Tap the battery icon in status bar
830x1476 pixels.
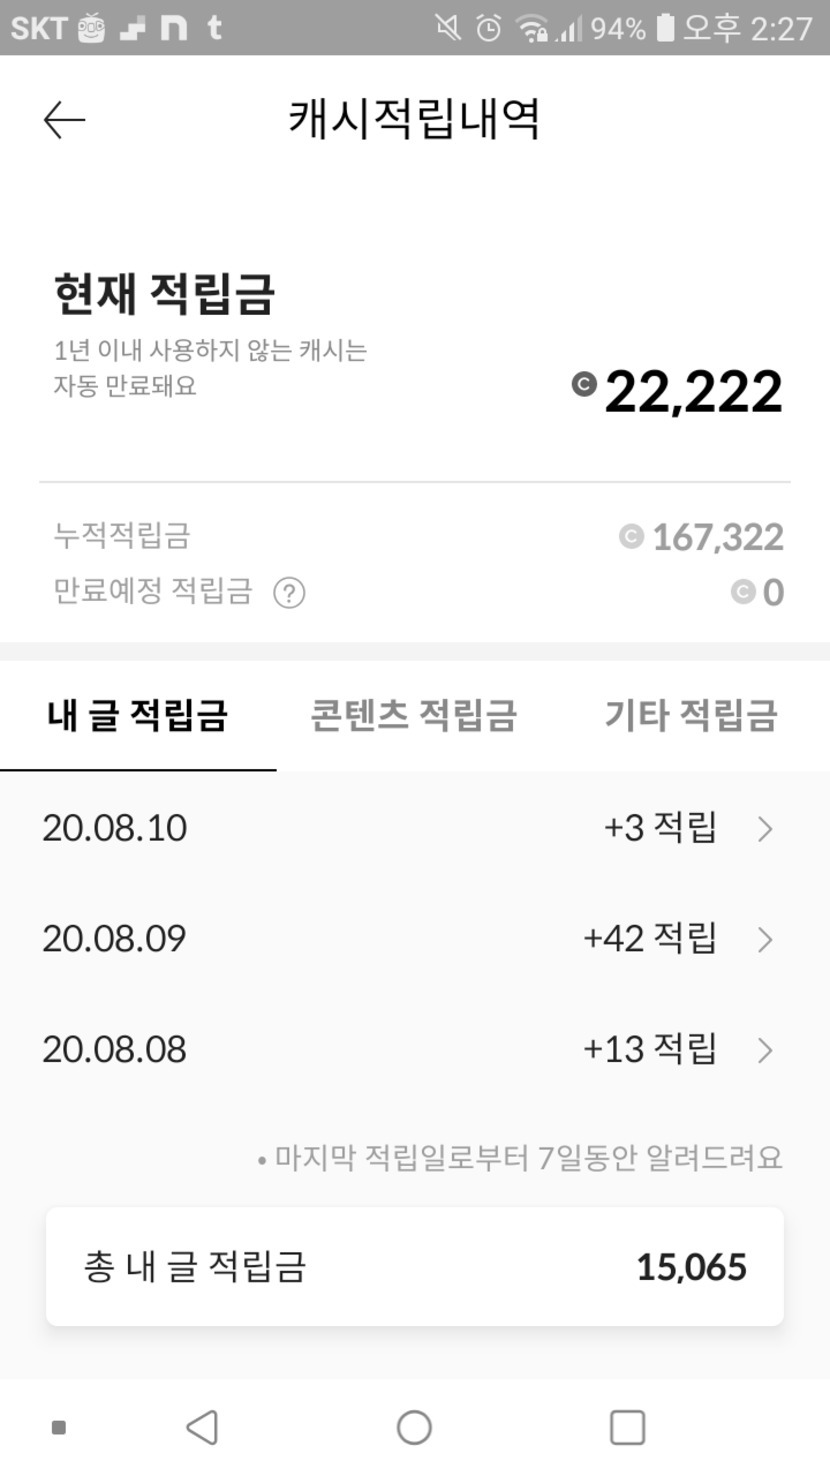[x=665, y=27]
